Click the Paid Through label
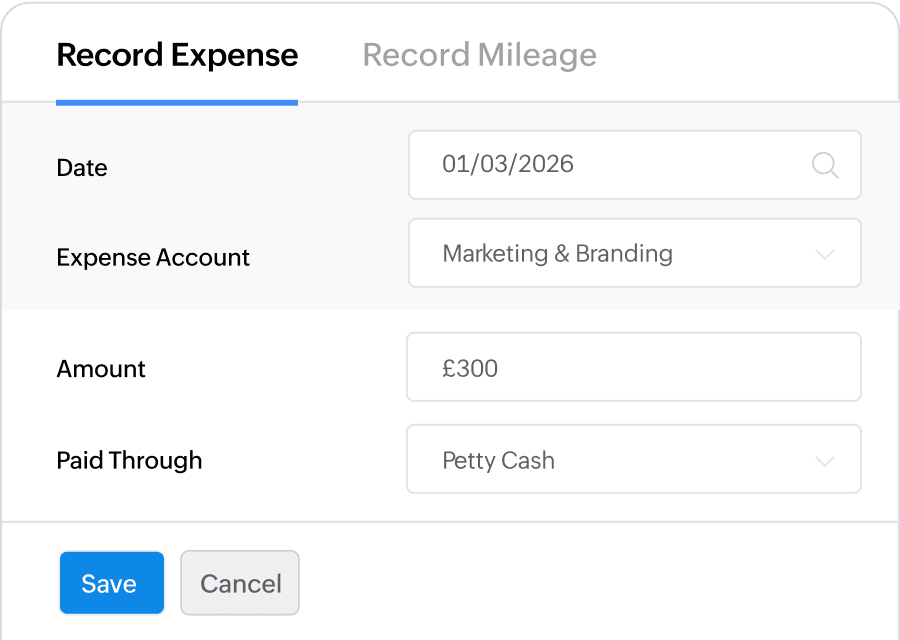The image size is (900, 640). tap(129, 460)
